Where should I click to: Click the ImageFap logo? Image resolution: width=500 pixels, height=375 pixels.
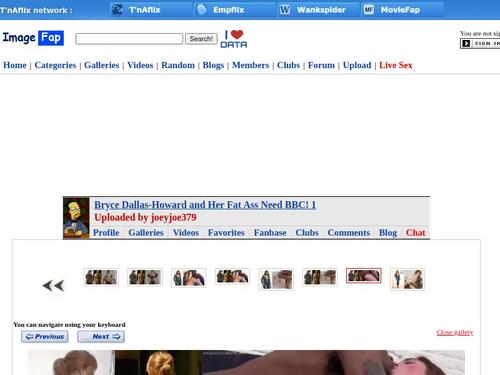tap(33, 38)
